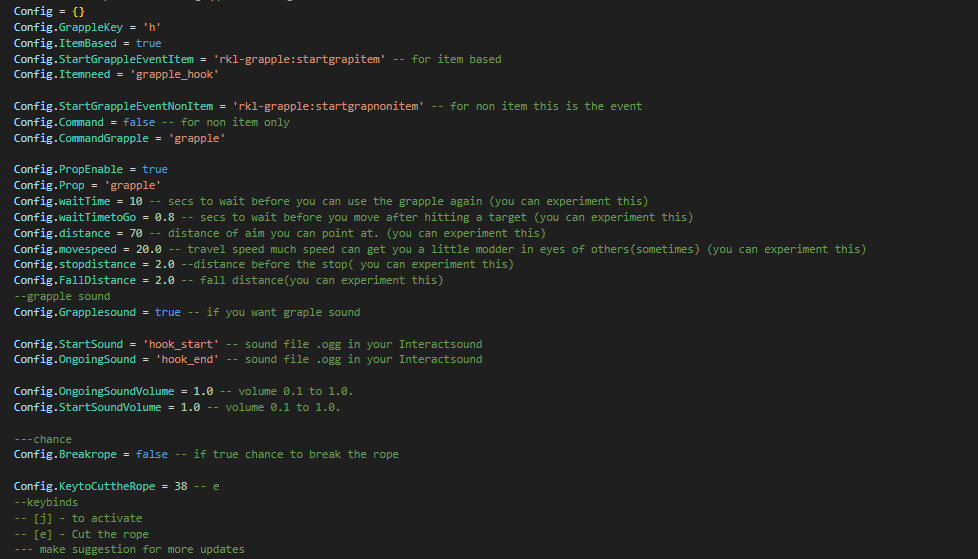Click the true value of Config.ItemBased
The width and height of the screenshot is (978, 559).
(x=148, y=43)
